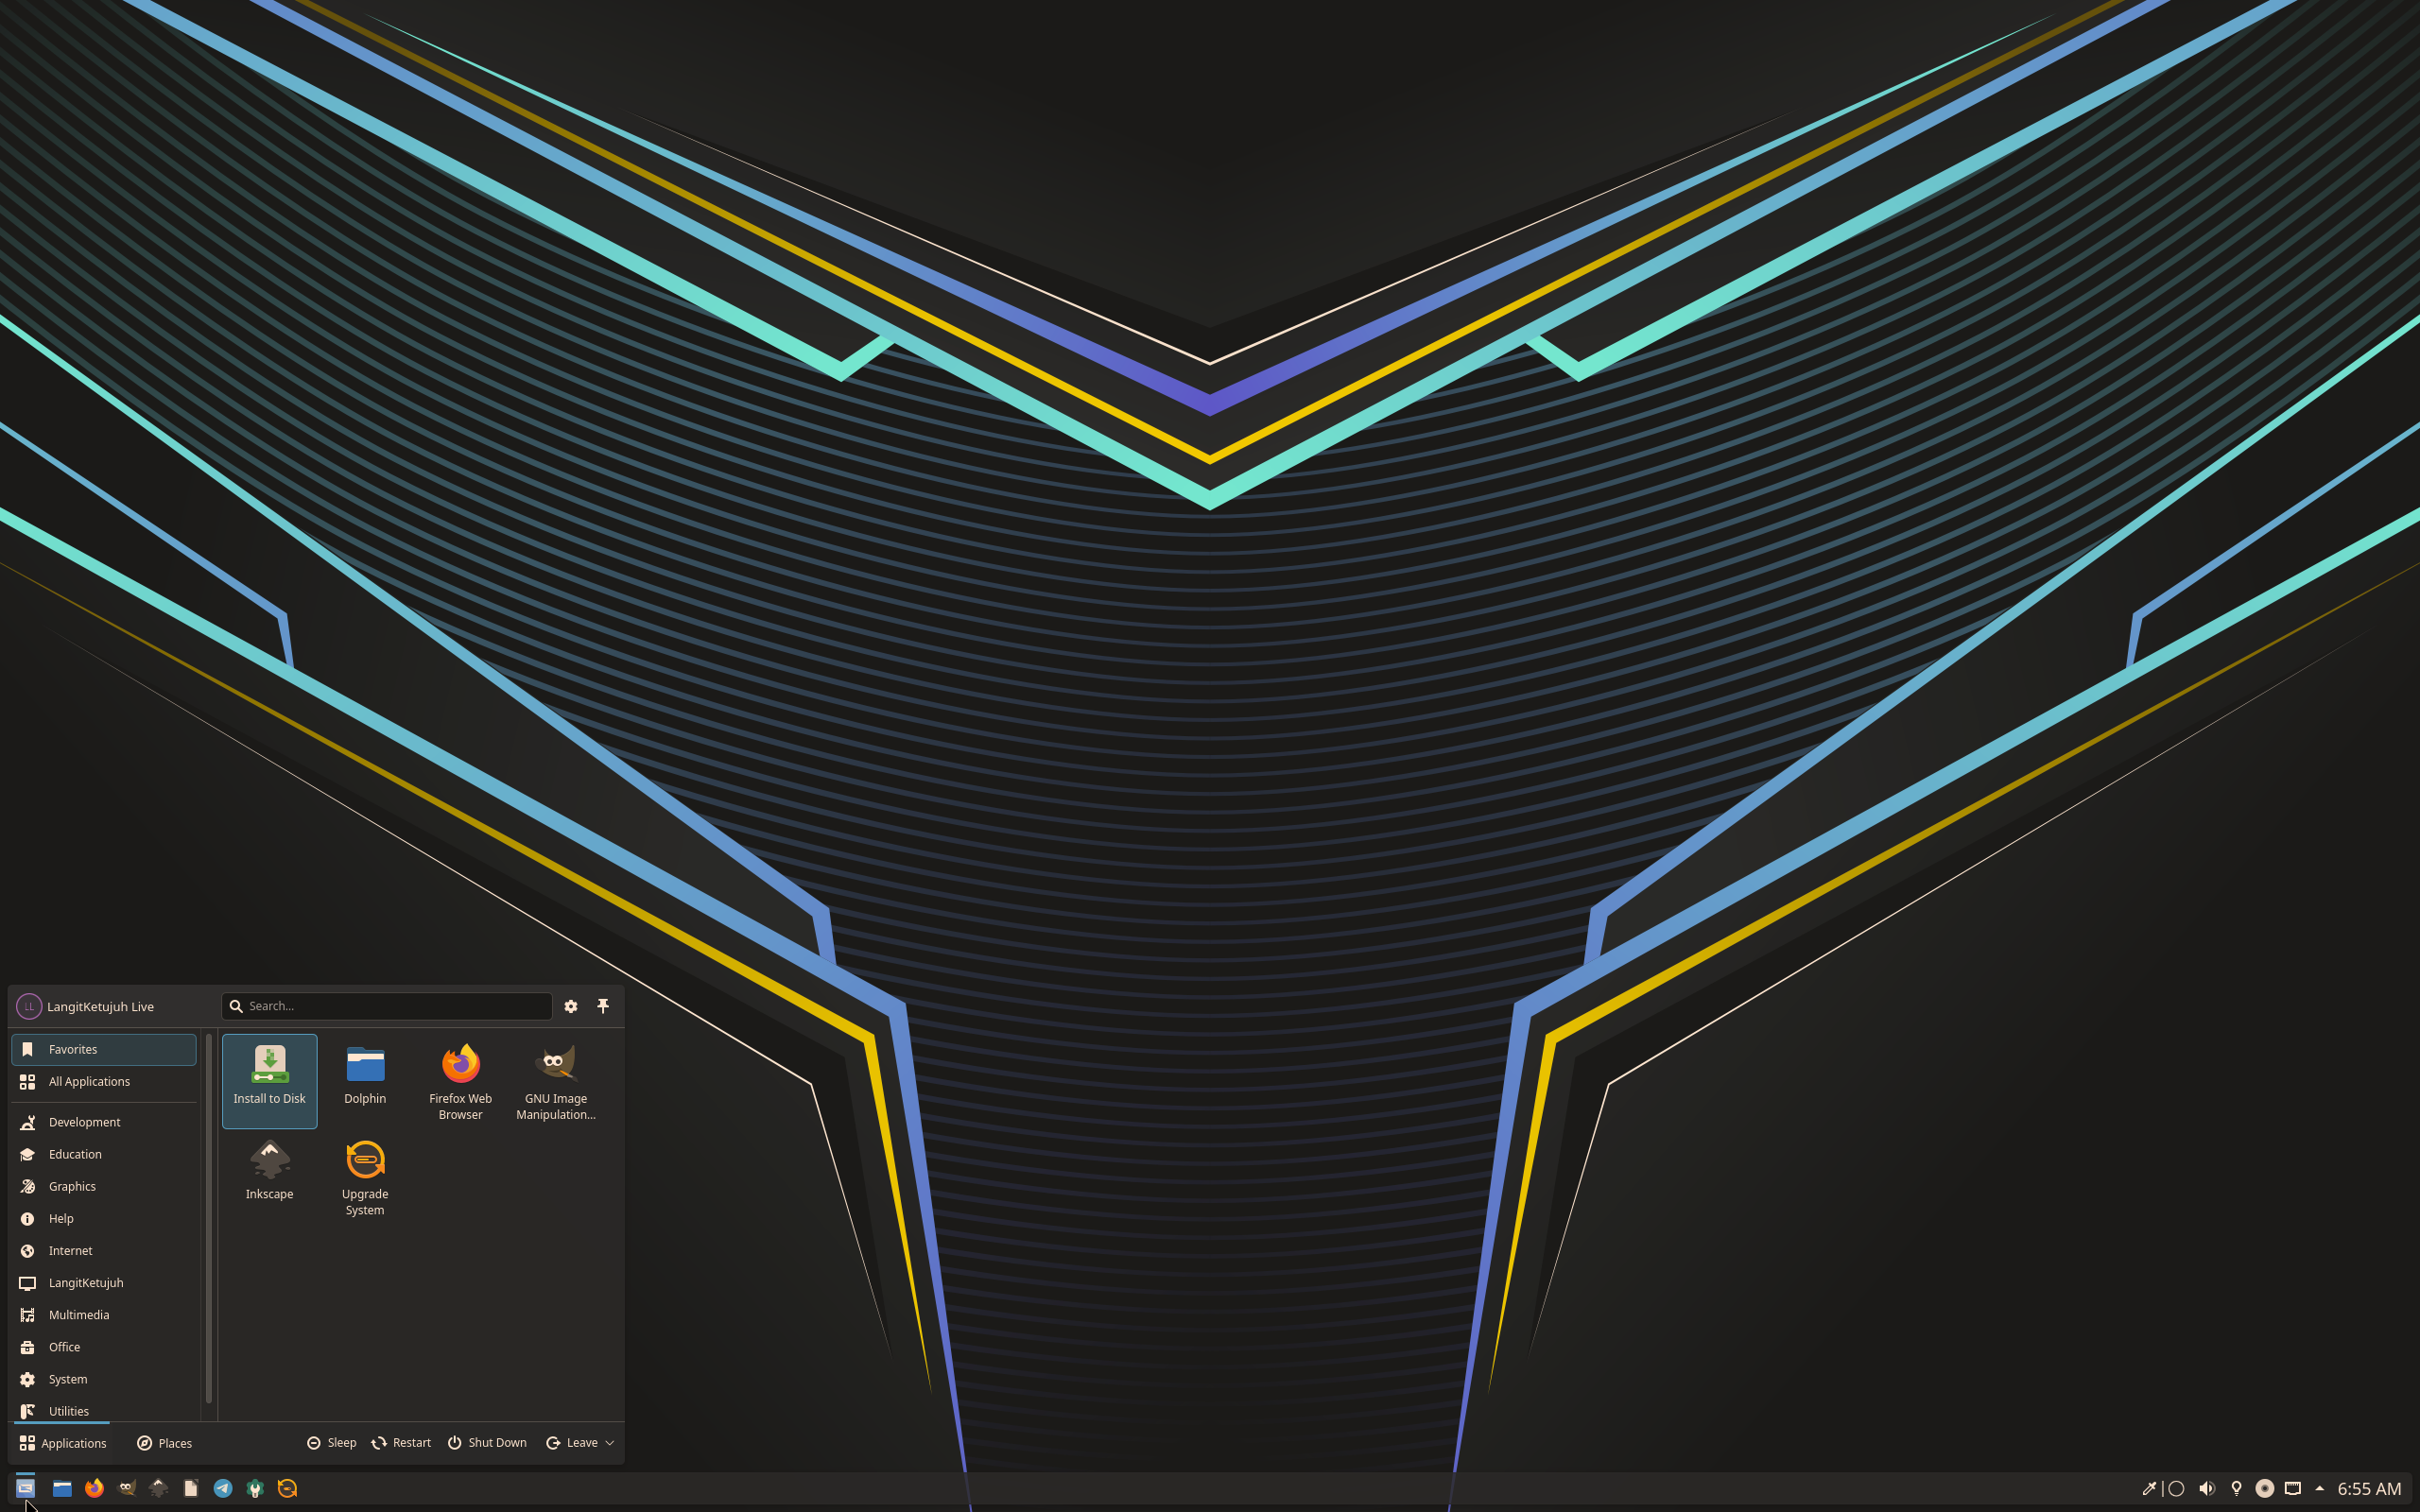Open the Office category
Viewport: 2420px width, 1512px height.
(x=104, y=1347)
